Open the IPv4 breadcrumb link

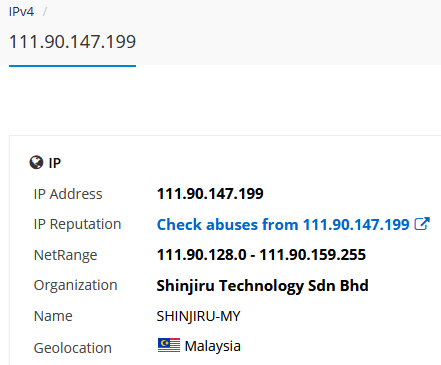[x=21, y=12]
